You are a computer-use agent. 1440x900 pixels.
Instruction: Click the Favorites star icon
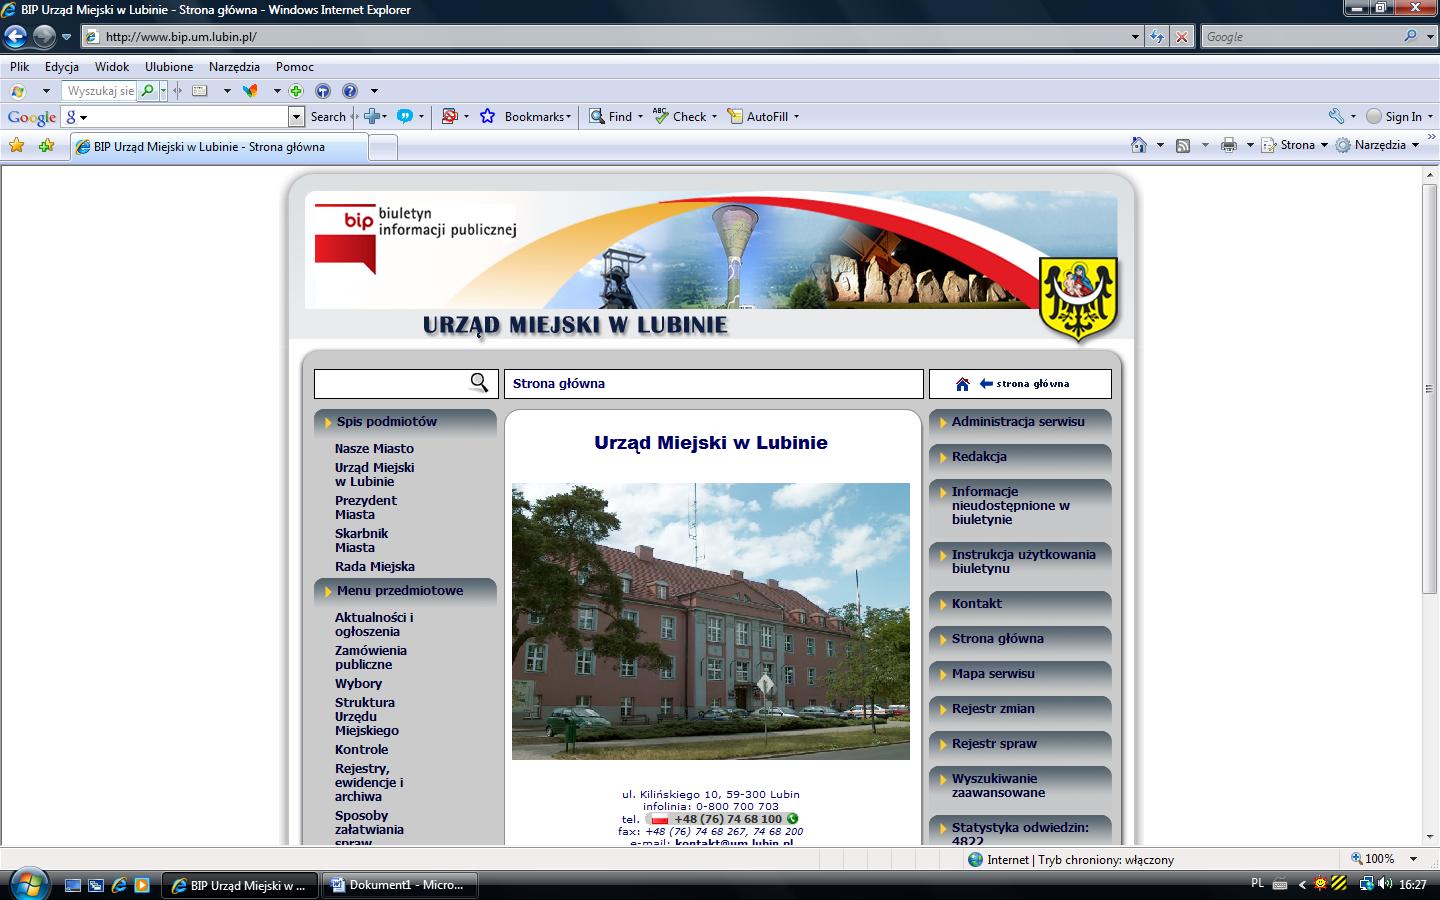[x=17, y=146]
